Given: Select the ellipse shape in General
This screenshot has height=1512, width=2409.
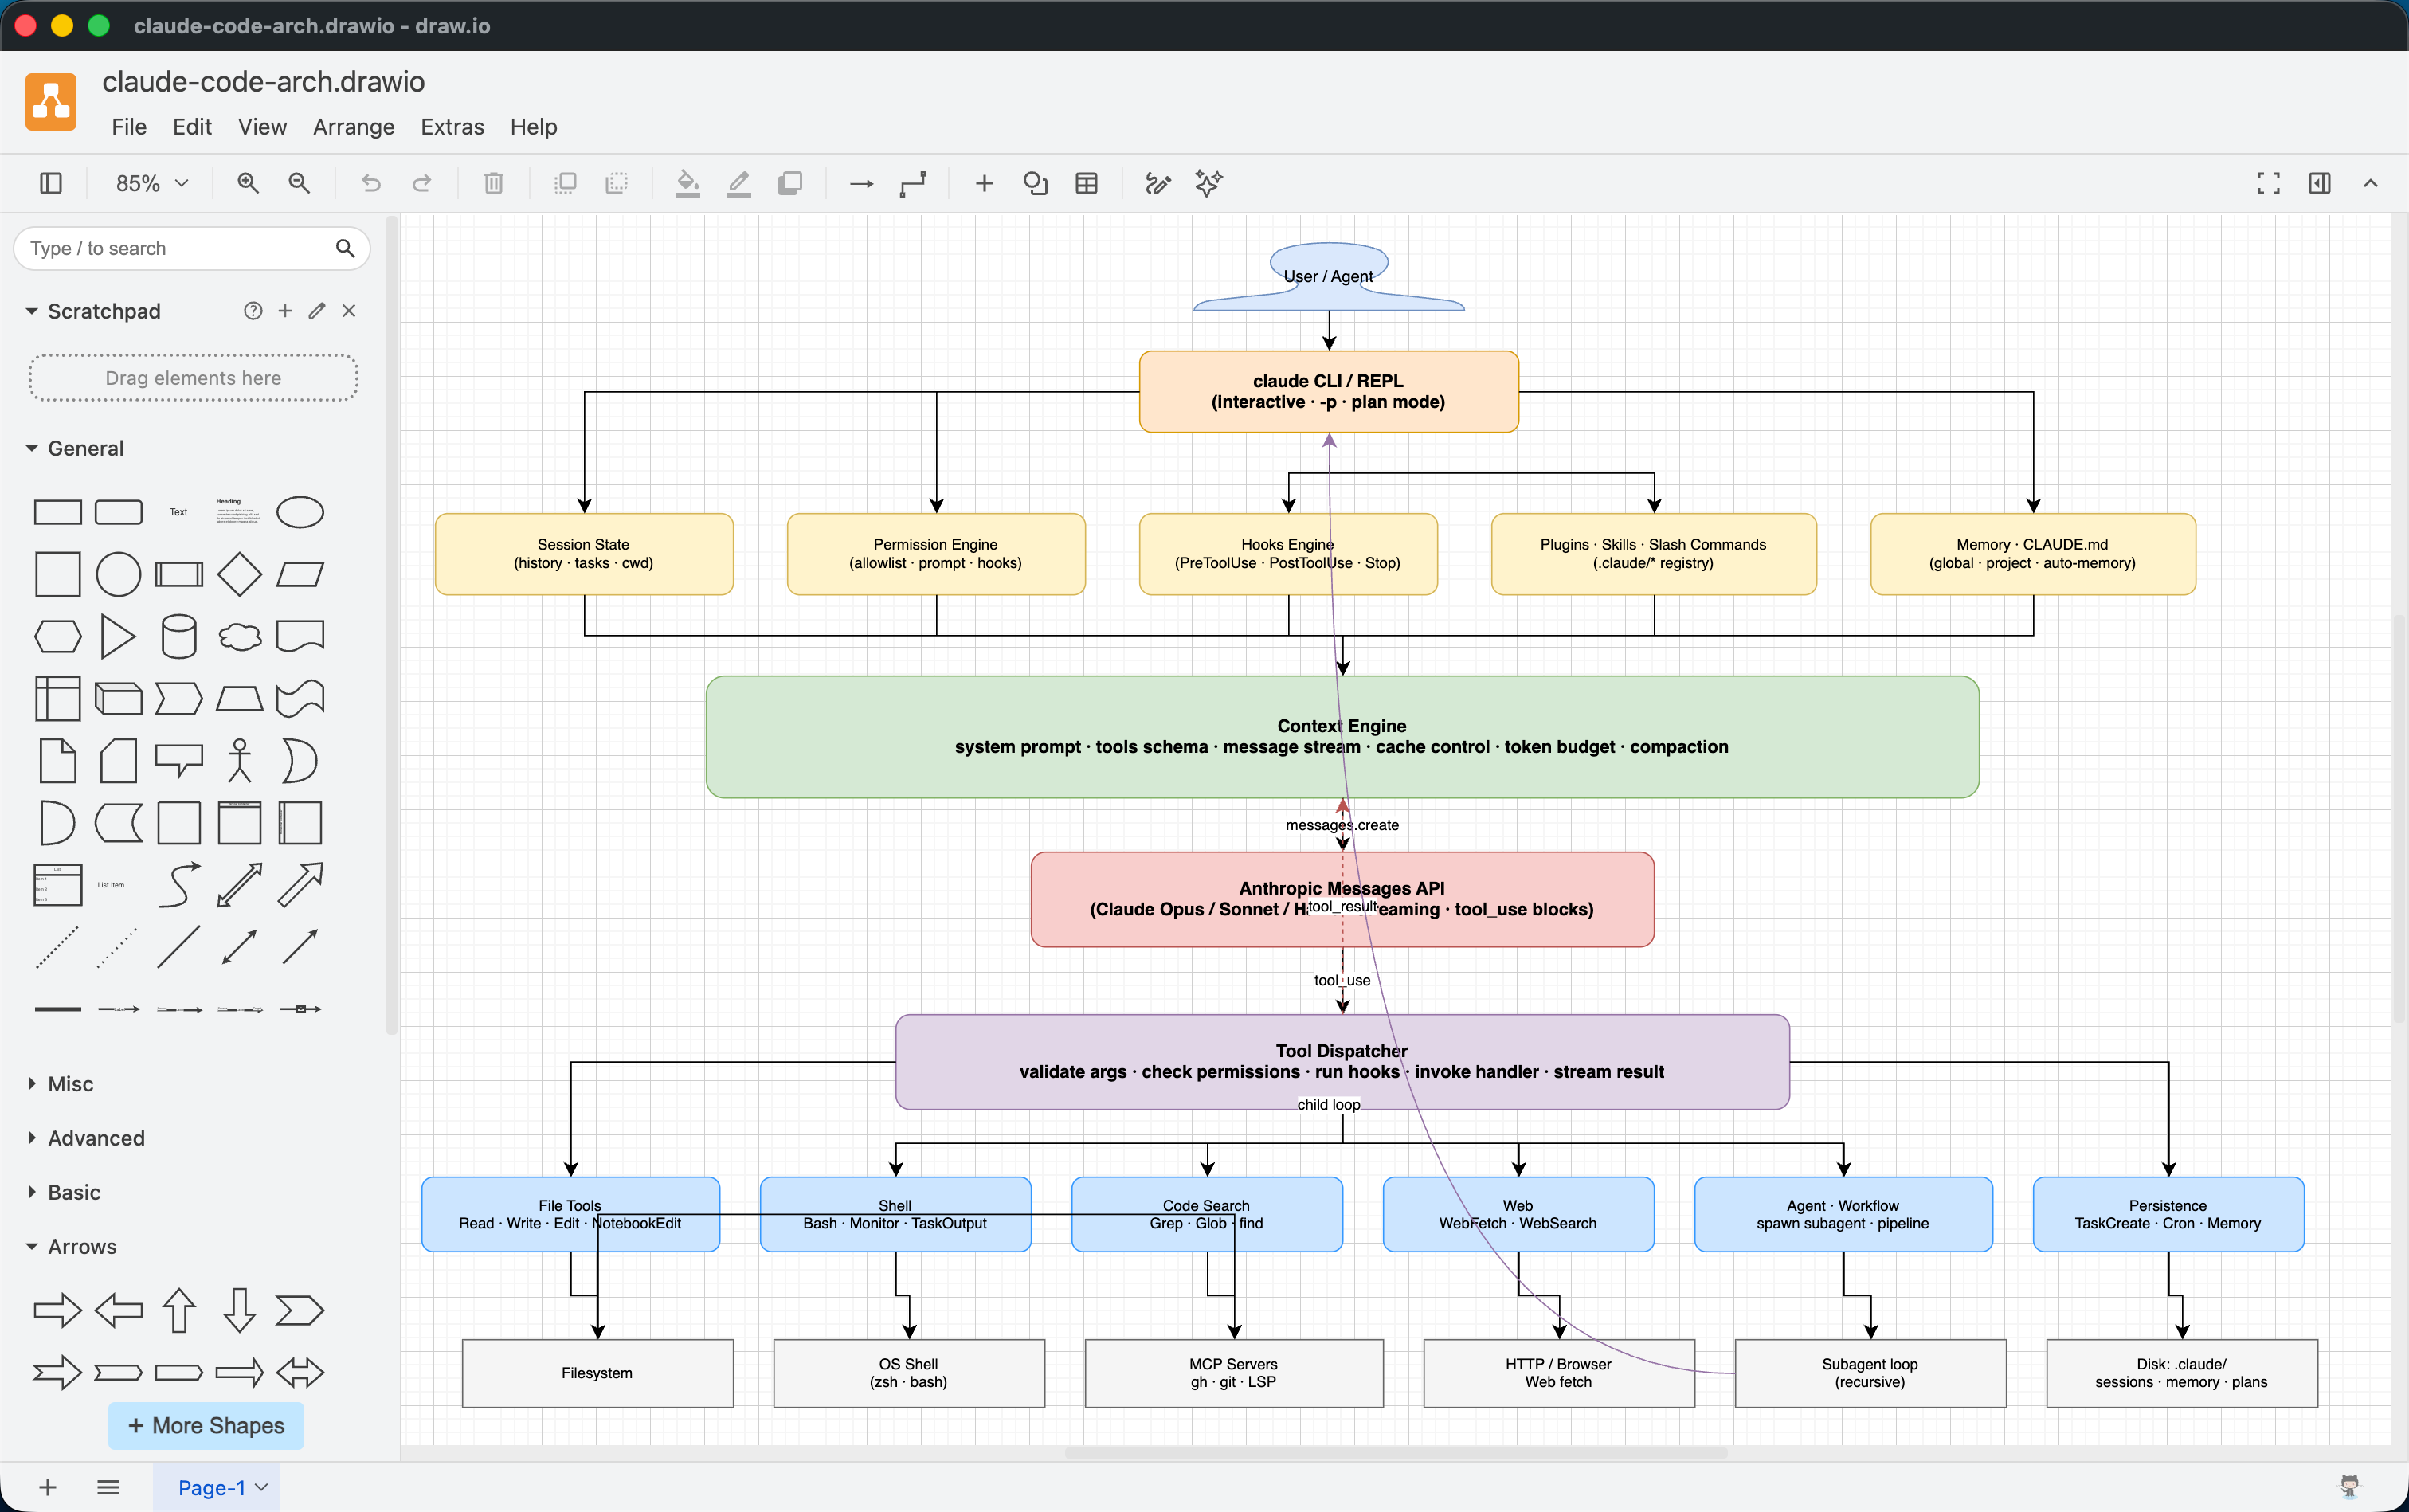Looking at the screenshot, I should click(x=300, y=512).
